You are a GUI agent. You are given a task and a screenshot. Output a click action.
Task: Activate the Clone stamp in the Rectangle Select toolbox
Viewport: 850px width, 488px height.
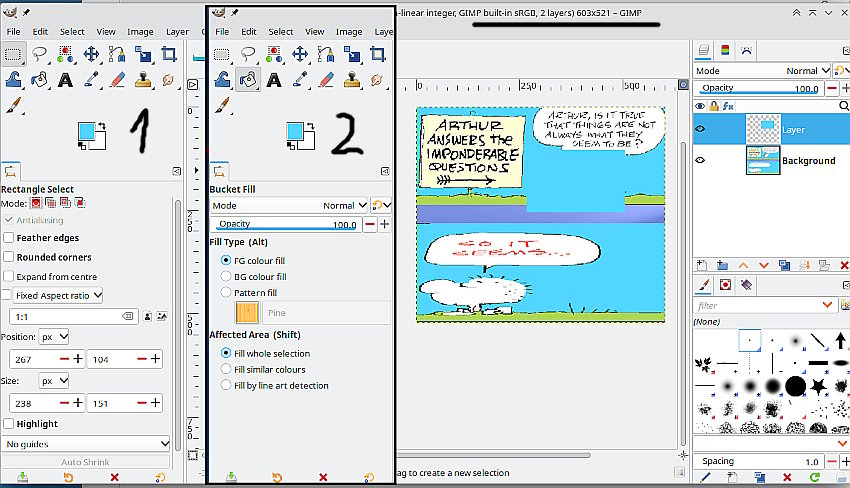(x=143, y=80)
